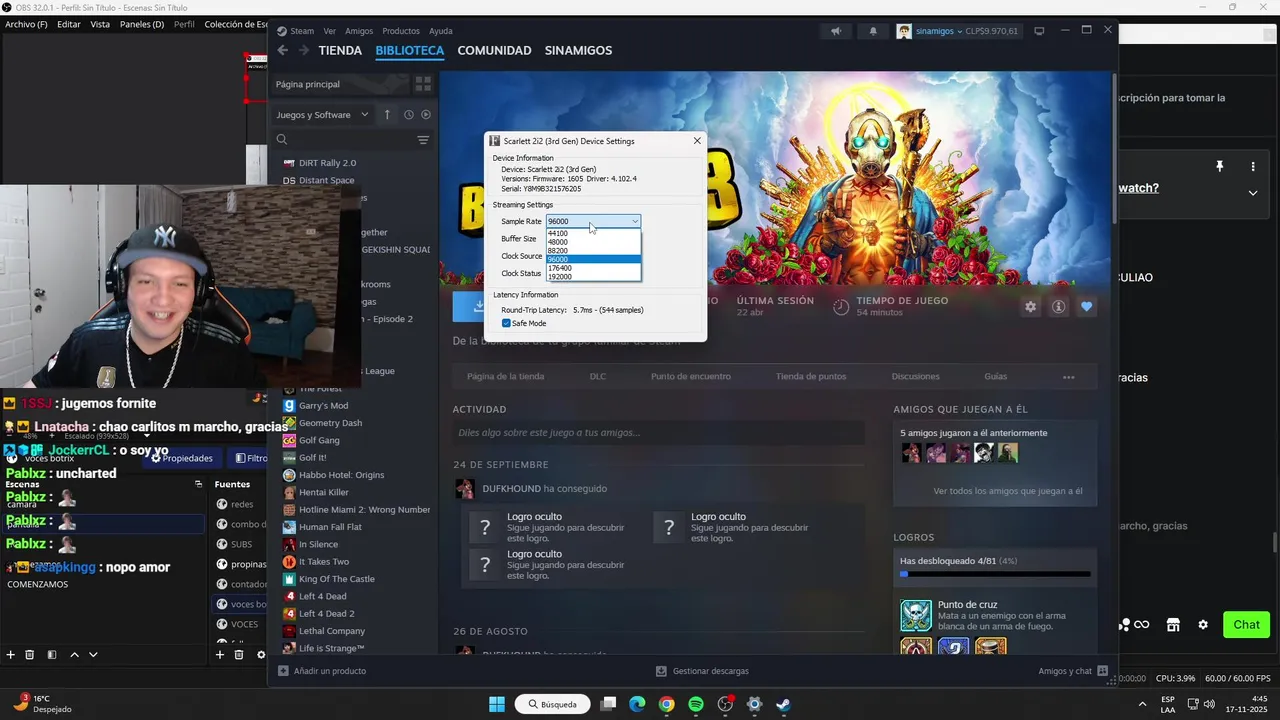1280x720 pixels.
Task: Open Steam taskbar icon
Action: (x=784, y=704)
